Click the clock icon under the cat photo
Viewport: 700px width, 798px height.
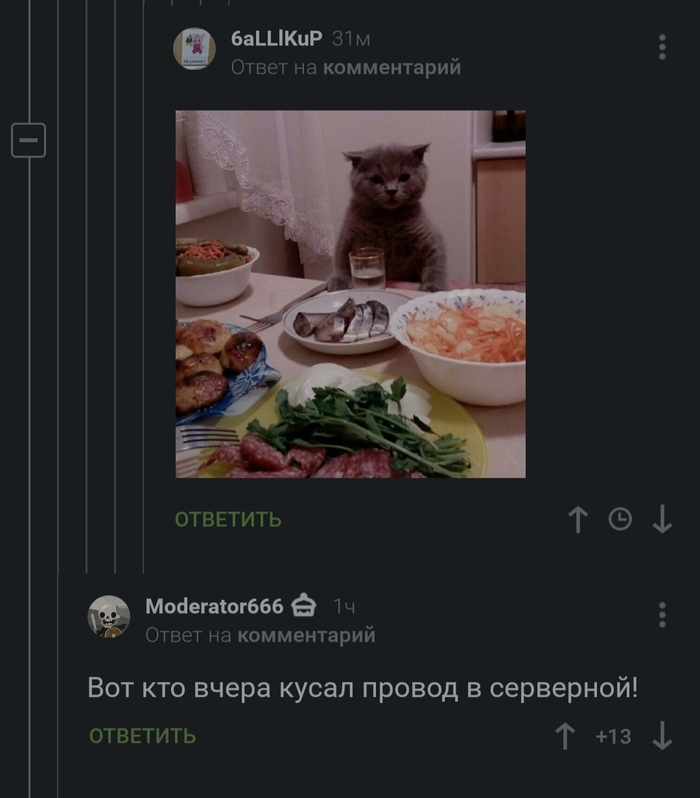point(620,519)
